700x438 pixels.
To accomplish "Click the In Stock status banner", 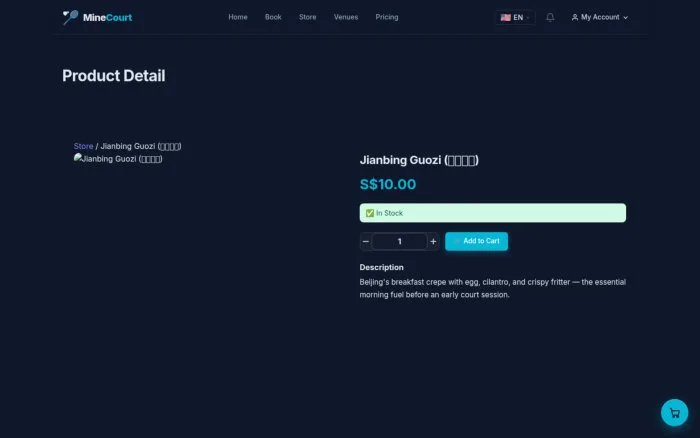I will pos(492,213).
